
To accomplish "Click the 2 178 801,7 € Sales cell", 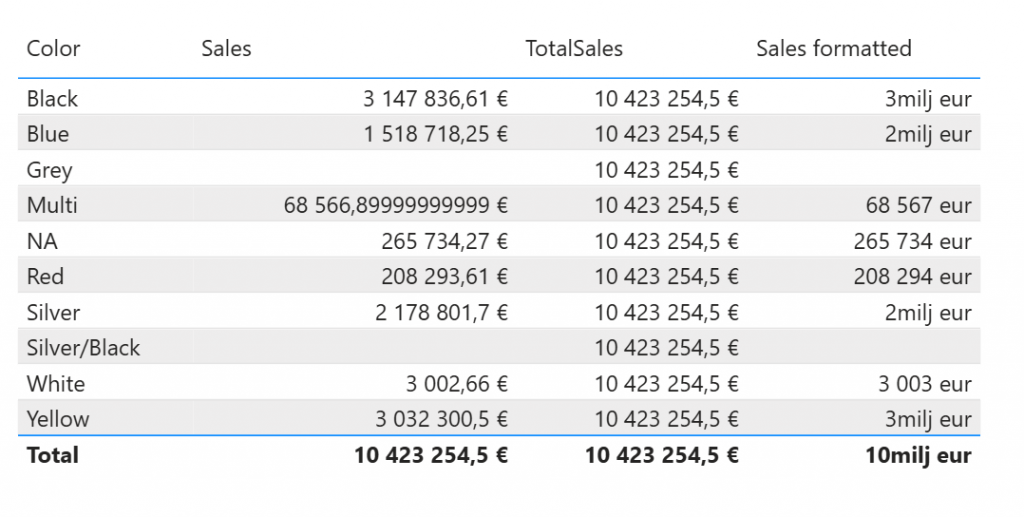I will pyautogui.click(x=442, y=313).
